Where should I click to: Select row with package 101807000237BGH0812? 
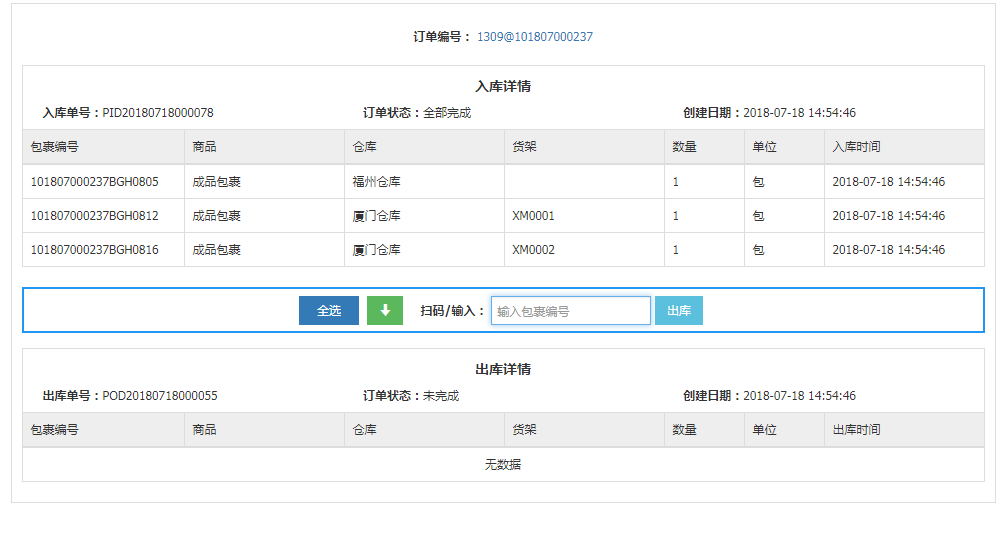click(95, 216)
